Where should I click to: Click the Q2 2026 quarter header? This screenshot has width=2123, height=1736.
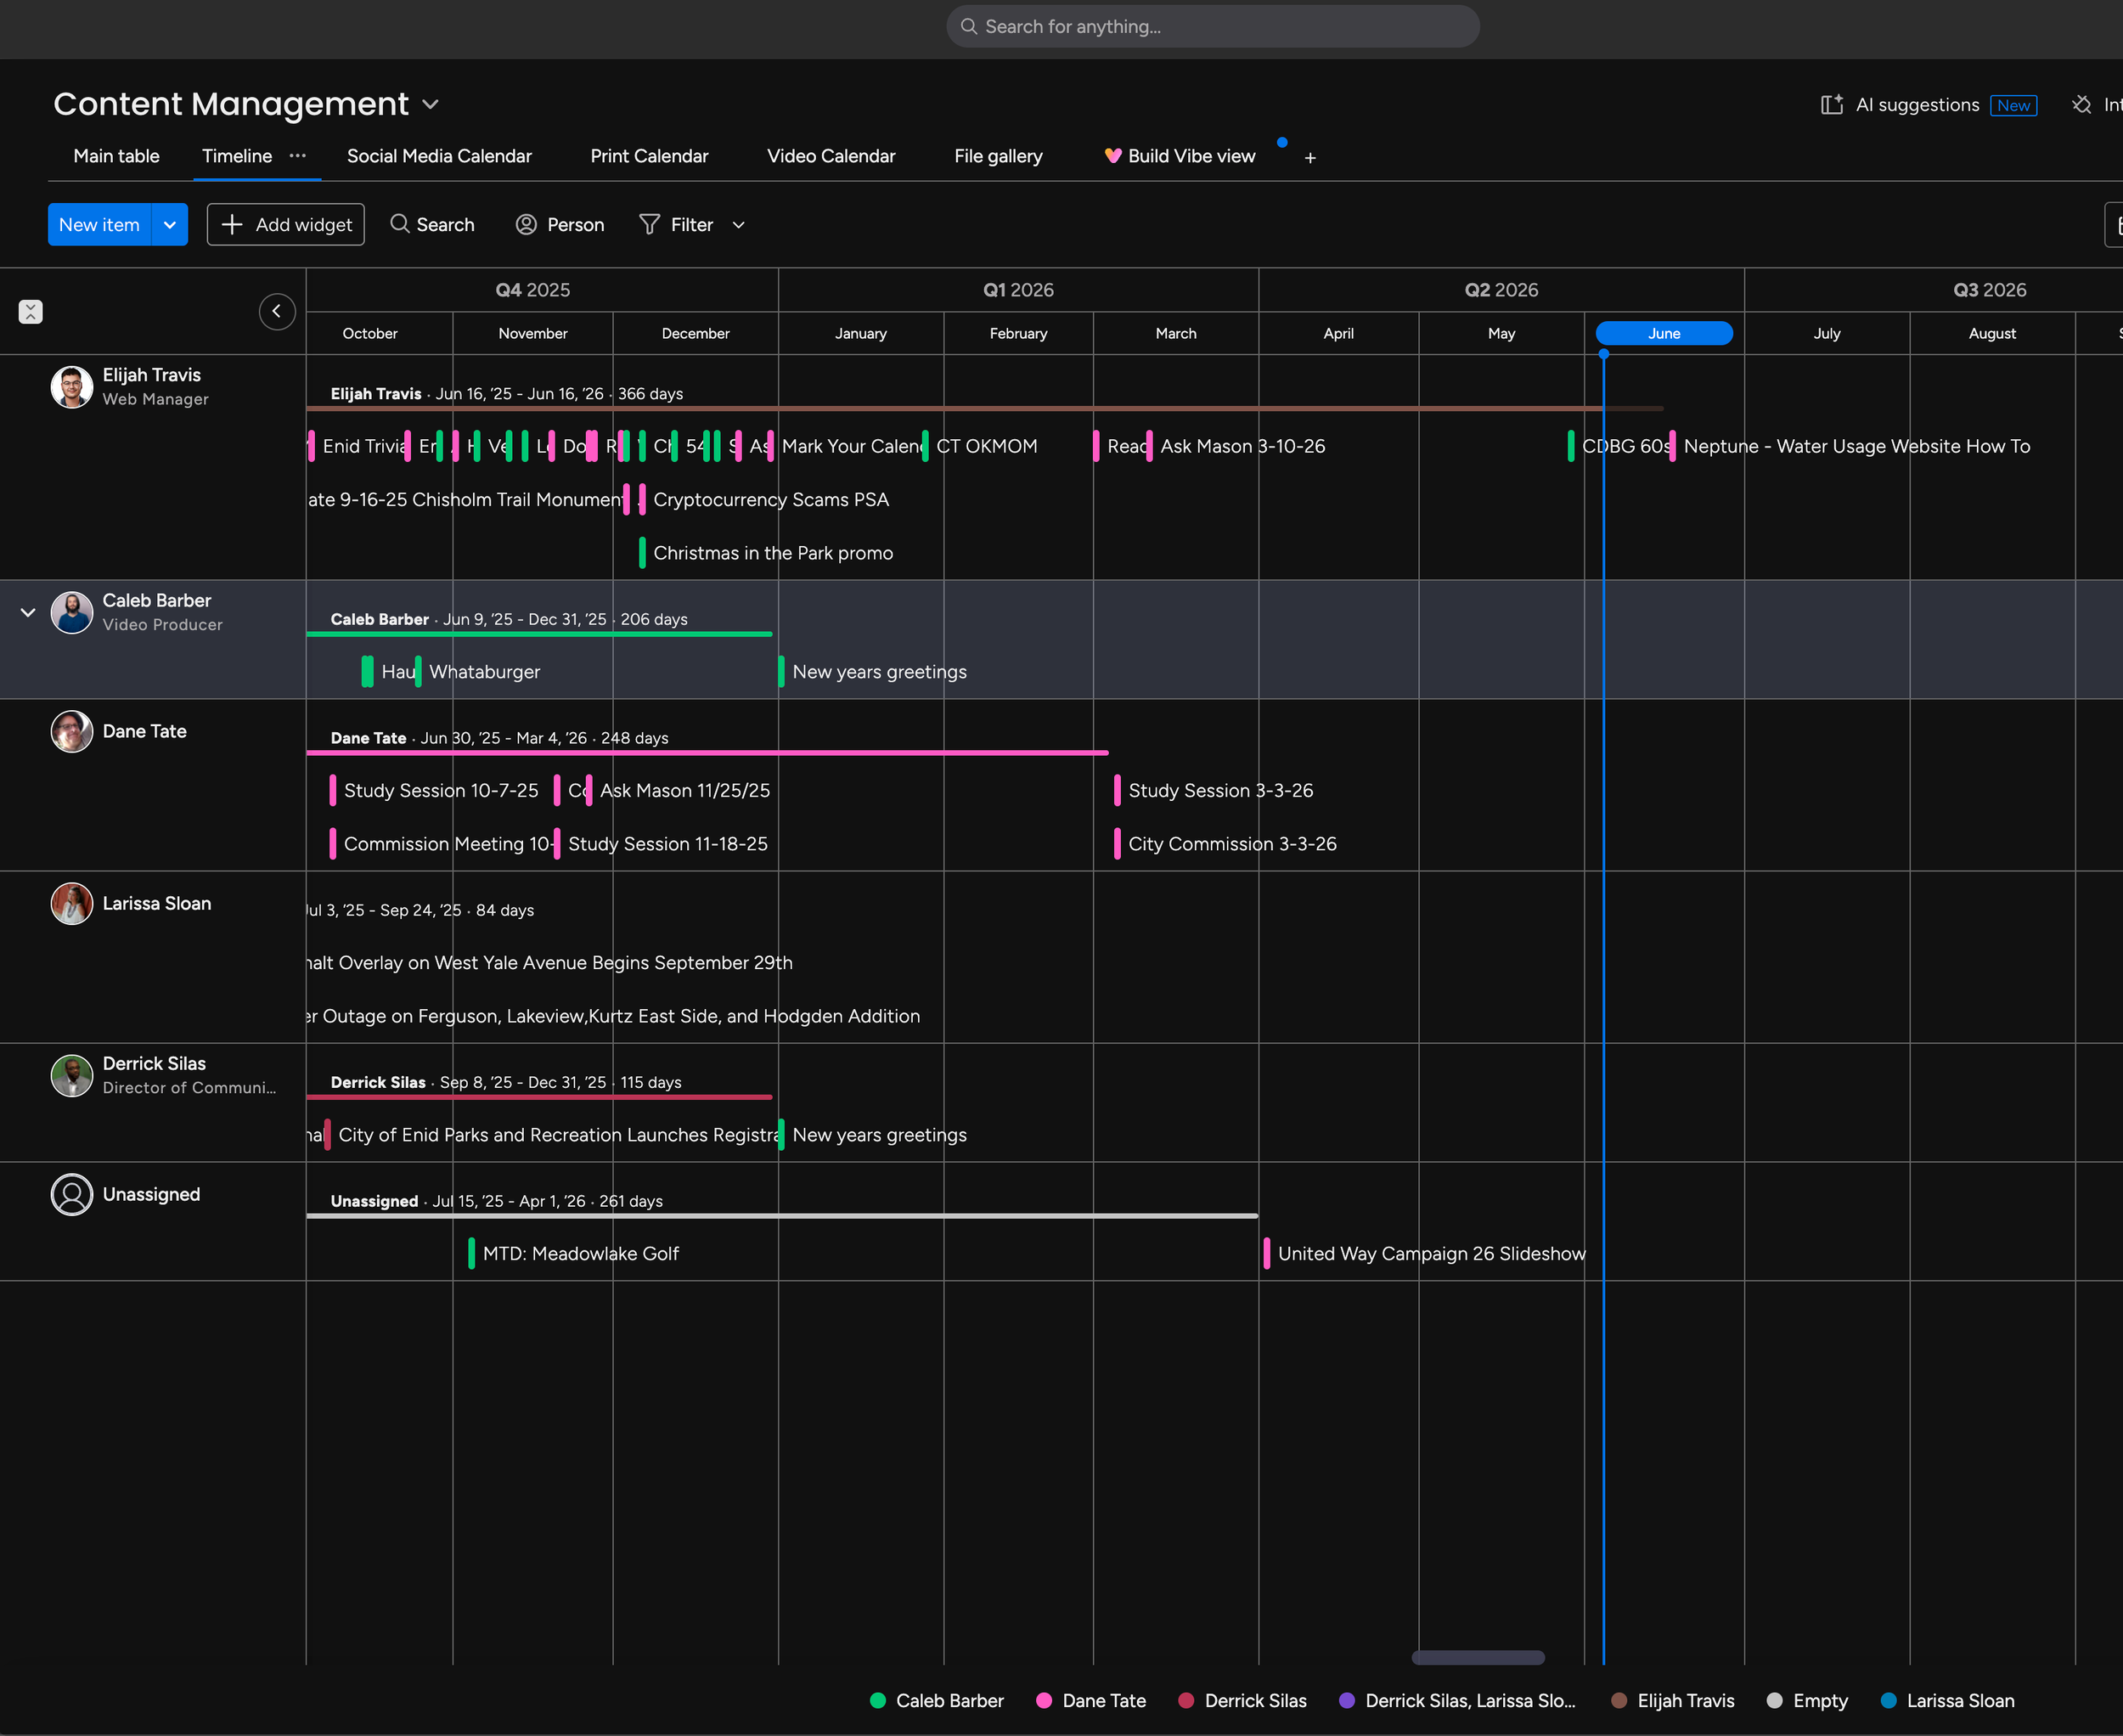tap(1501, 290)
